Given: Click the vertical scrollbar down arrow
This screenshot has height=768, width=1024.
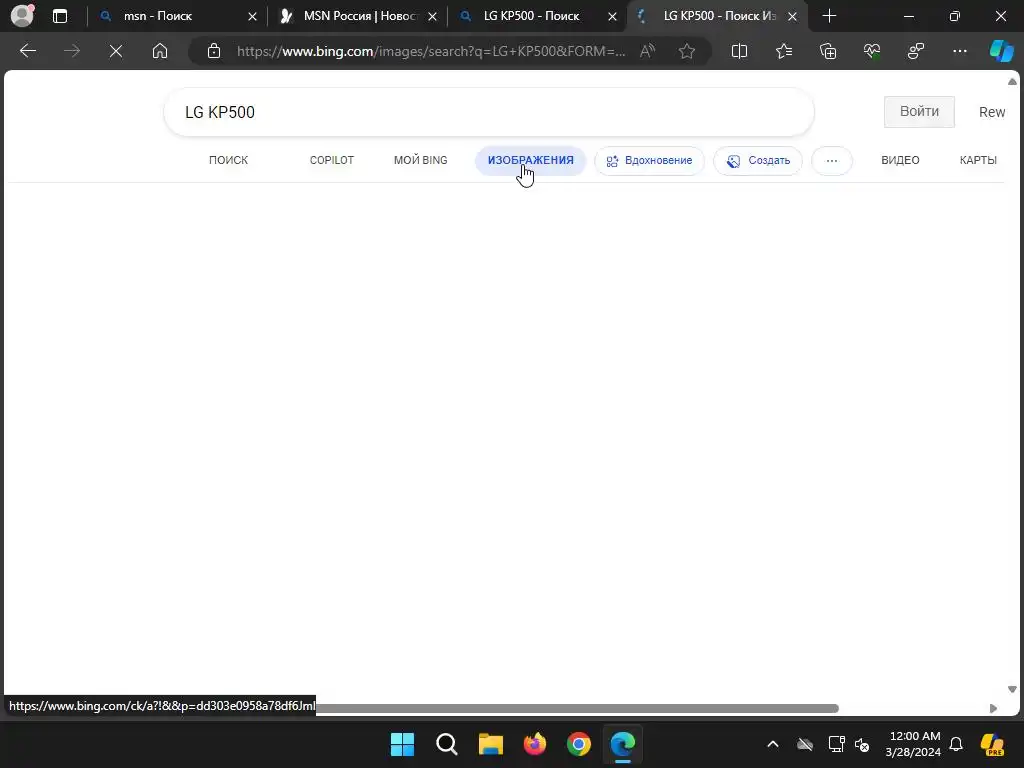Looking at the screenshot, I should pos(1012,689).
